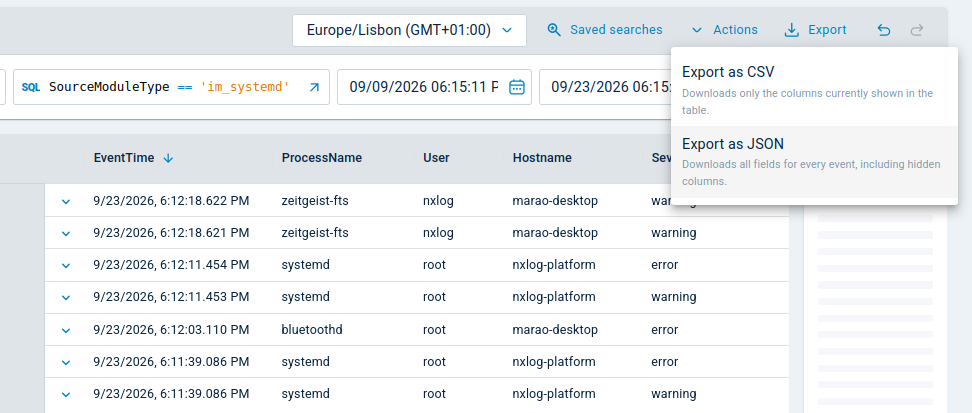Sort by the Hostname column header
The image size is (972, 413).
pos(542,158)
